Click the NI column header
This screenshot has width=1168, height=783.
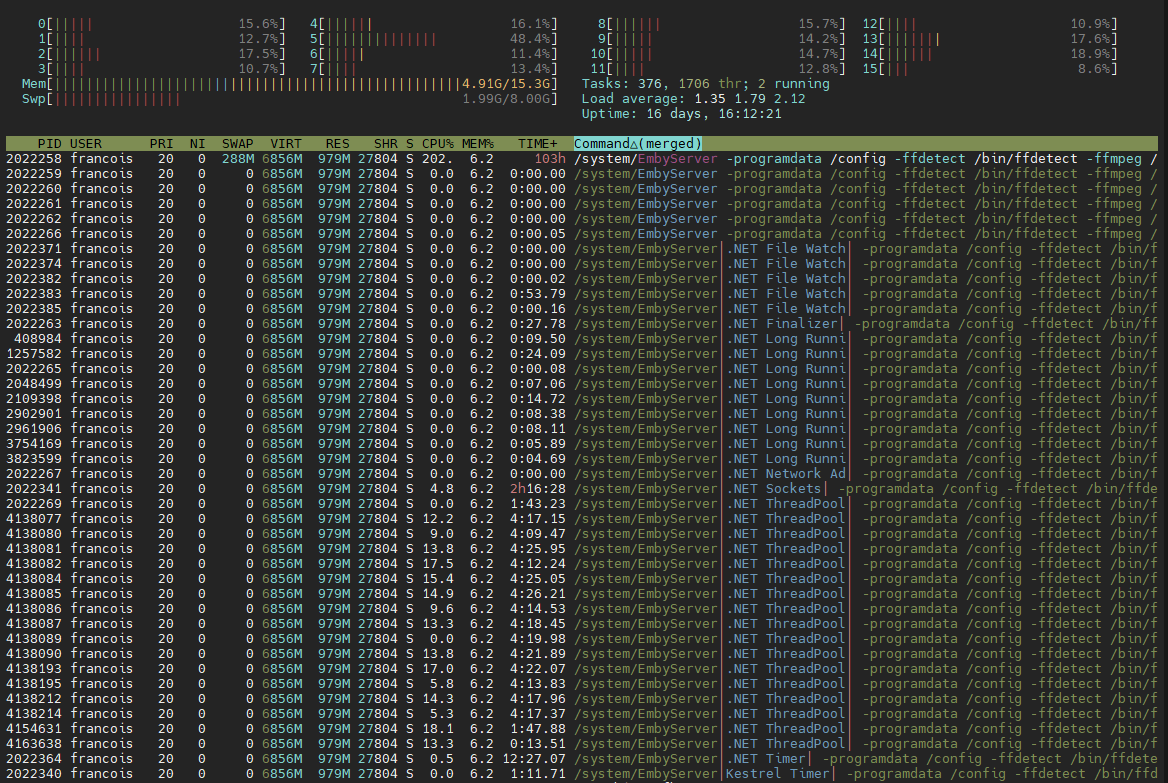click(x=199, y=144)
